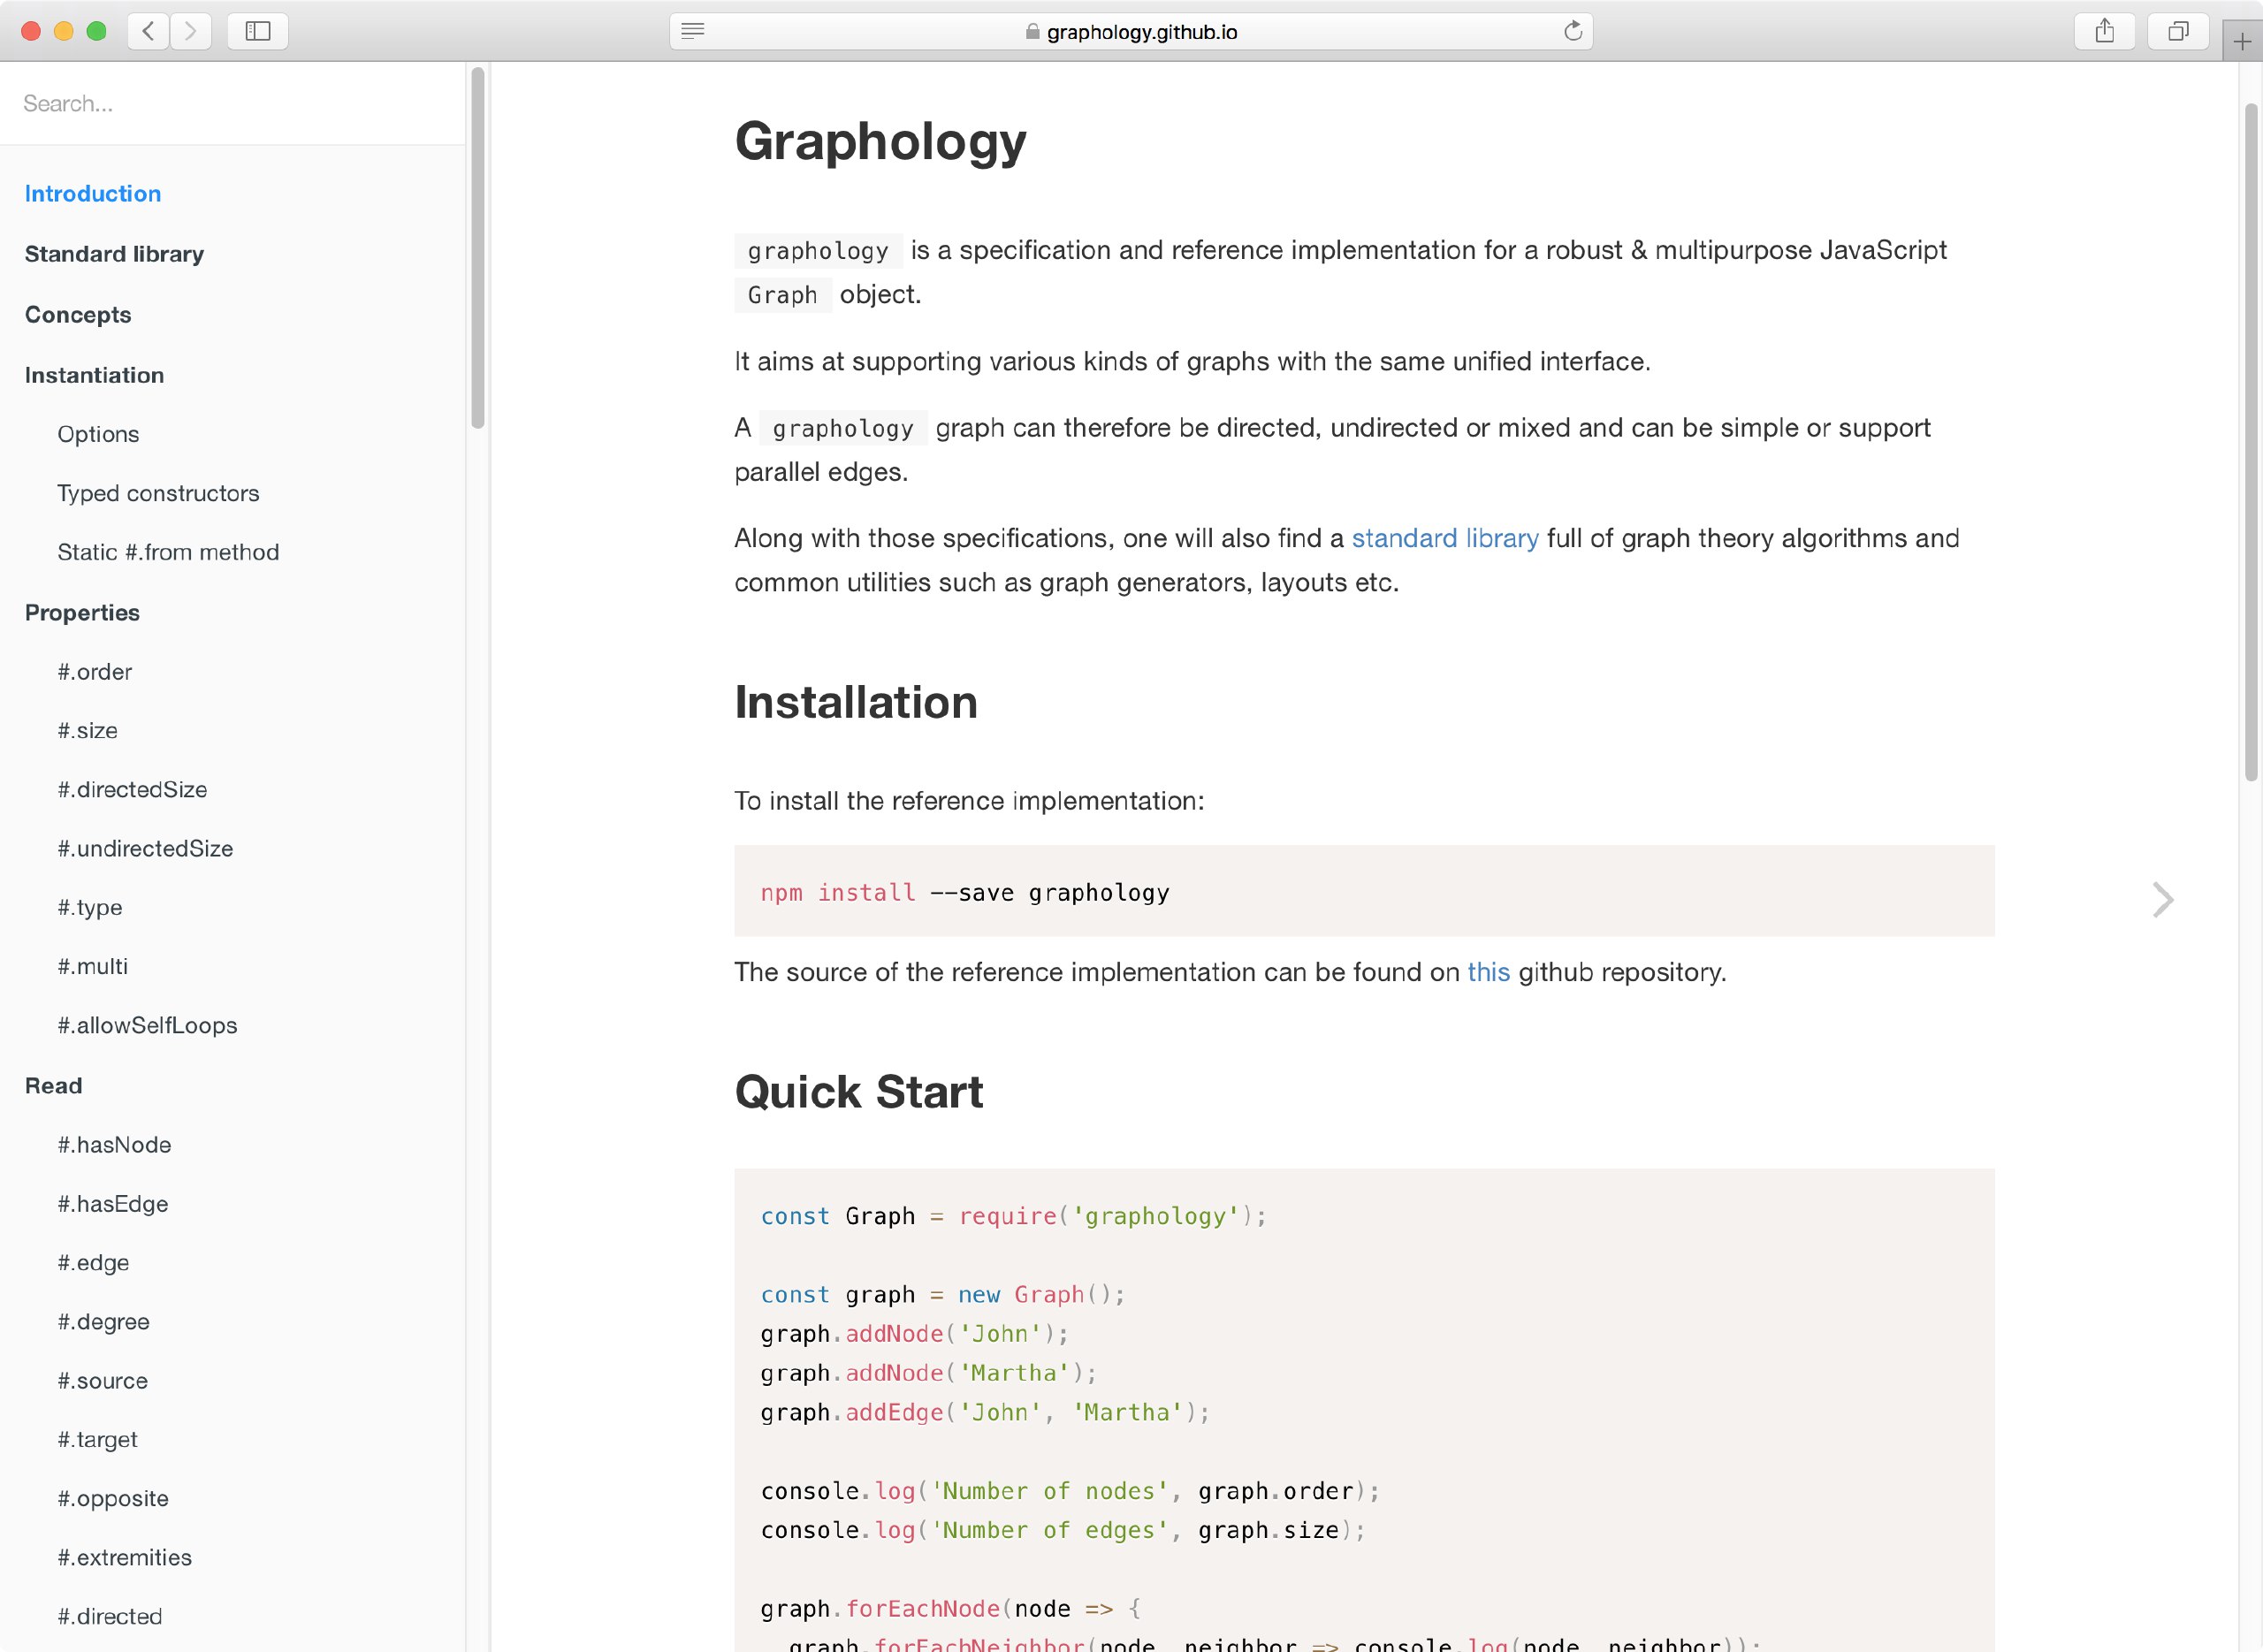Open the Share button in toolbar
This screenshot has width=2263, height=1652.
pyautogui.click(x=2105, y=31)
